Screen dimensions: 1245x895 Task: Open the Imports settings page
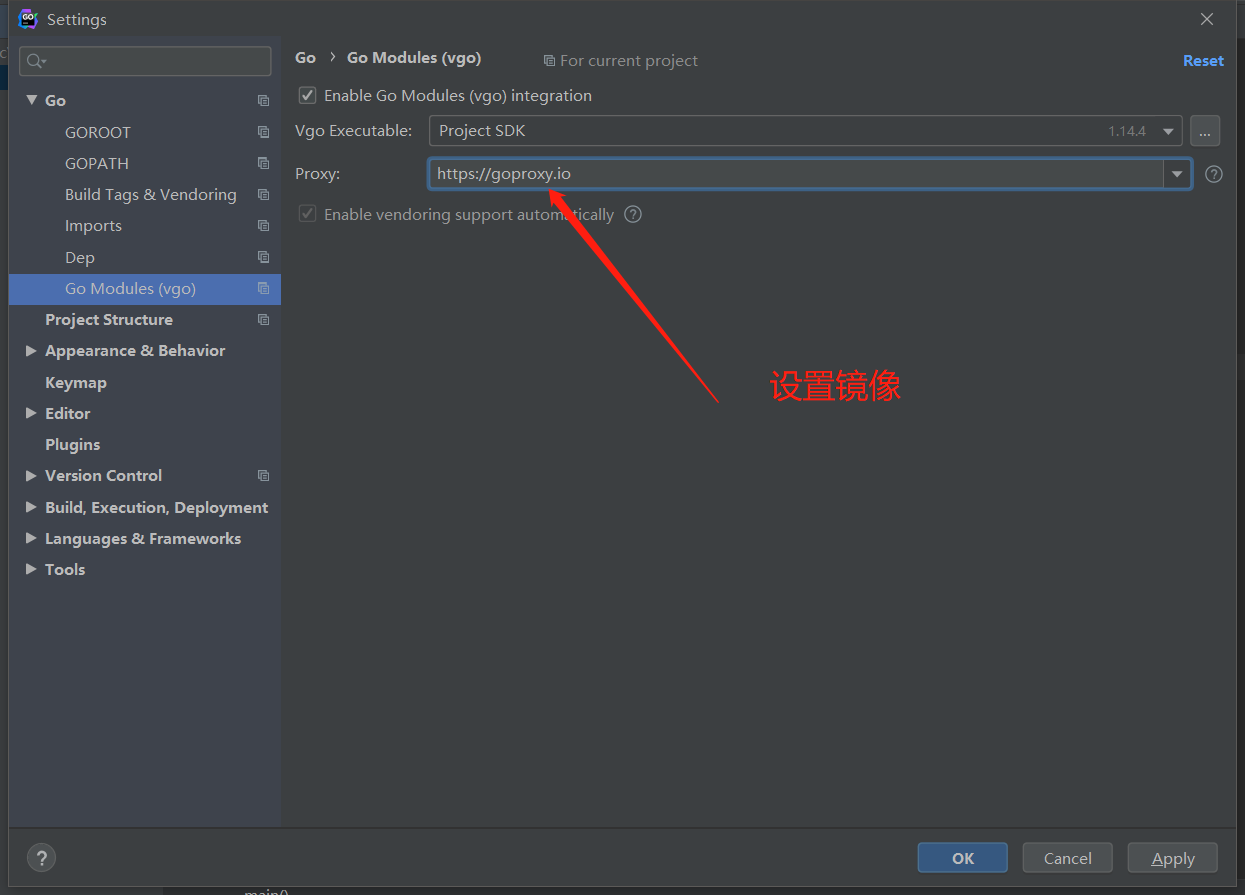click(93, 226)
